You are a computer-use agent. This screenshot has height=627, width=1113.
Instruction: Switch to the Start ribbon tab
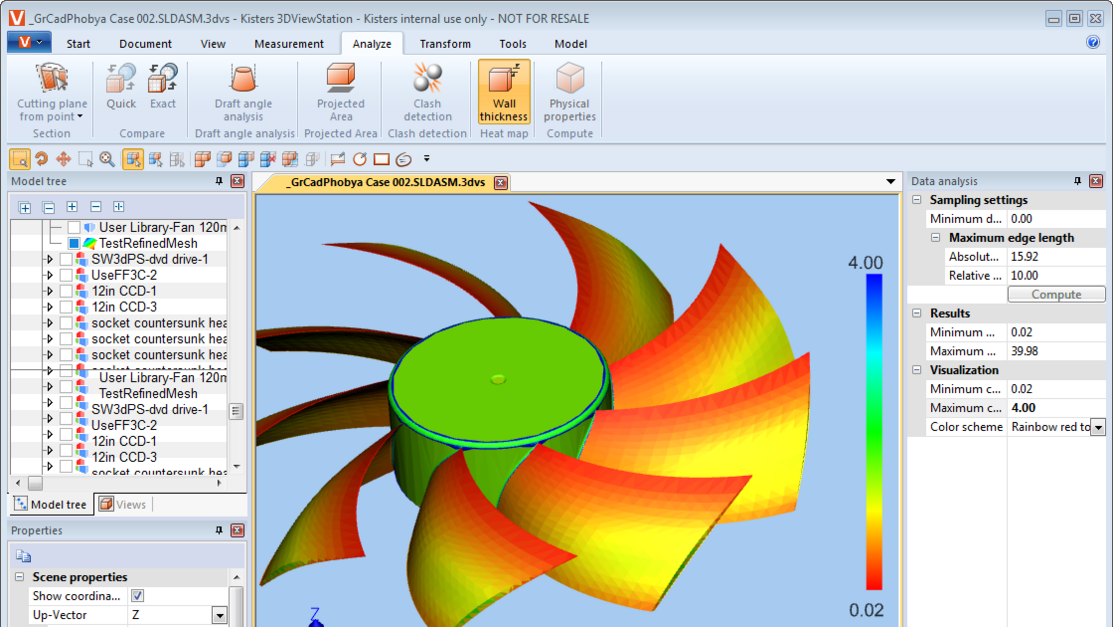tap(78, 44)
